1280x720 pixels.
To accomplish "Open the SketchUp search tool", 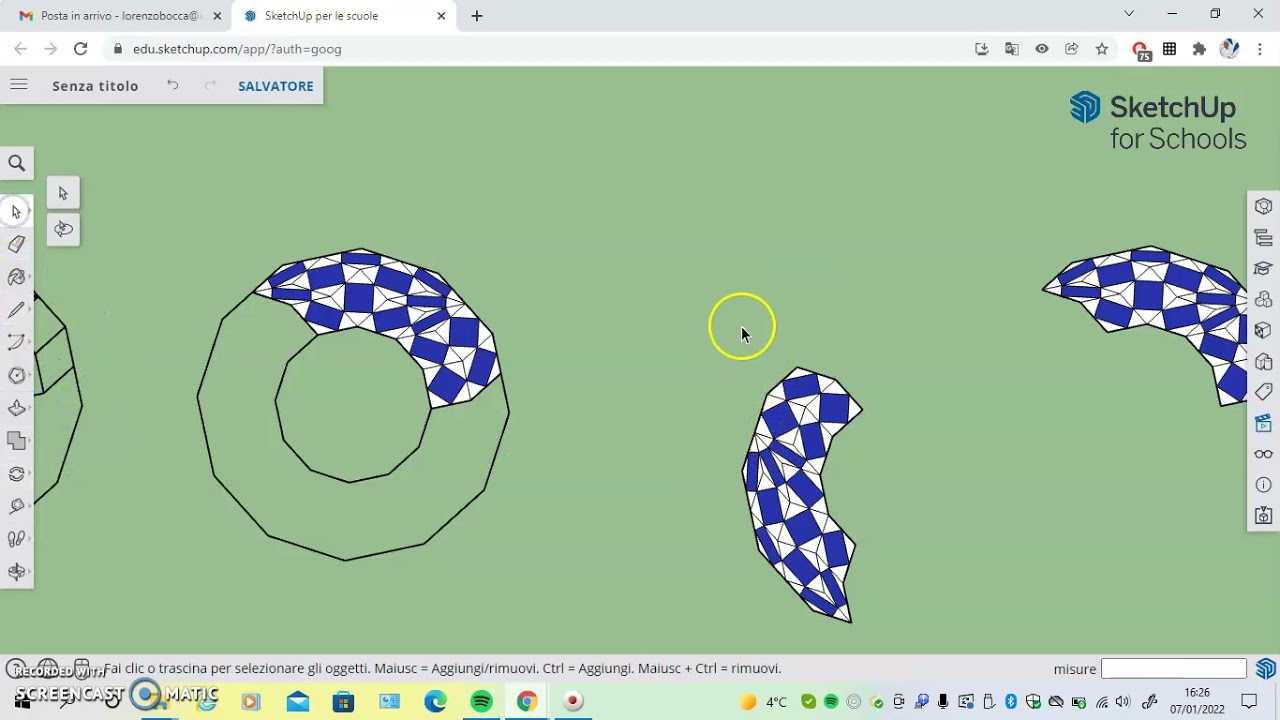I will click(x=17, y=163).
